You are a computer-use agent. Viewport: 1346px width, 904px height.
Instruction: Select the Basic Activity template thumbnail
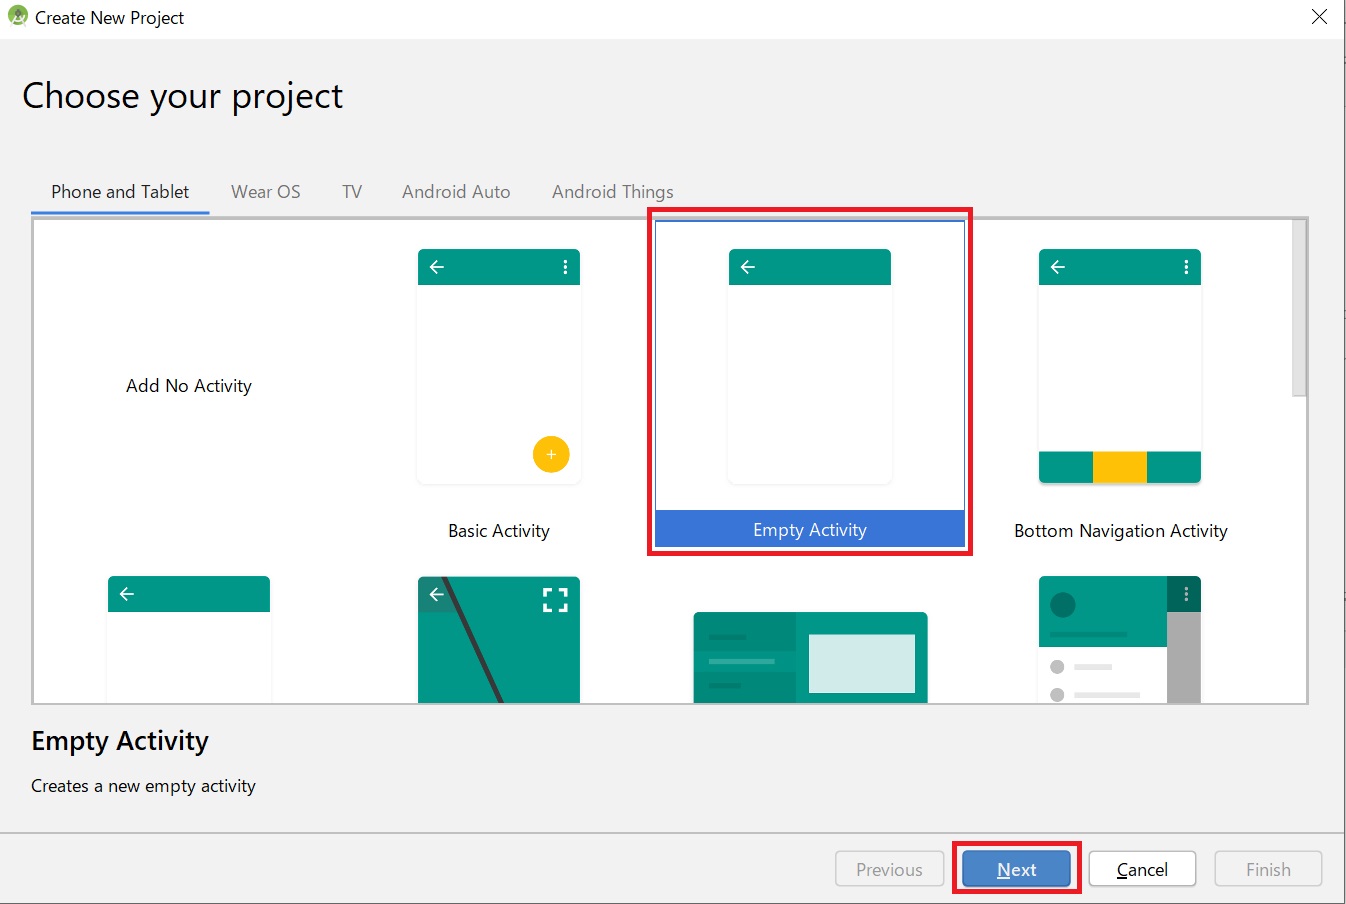click(x=499, y=367)
